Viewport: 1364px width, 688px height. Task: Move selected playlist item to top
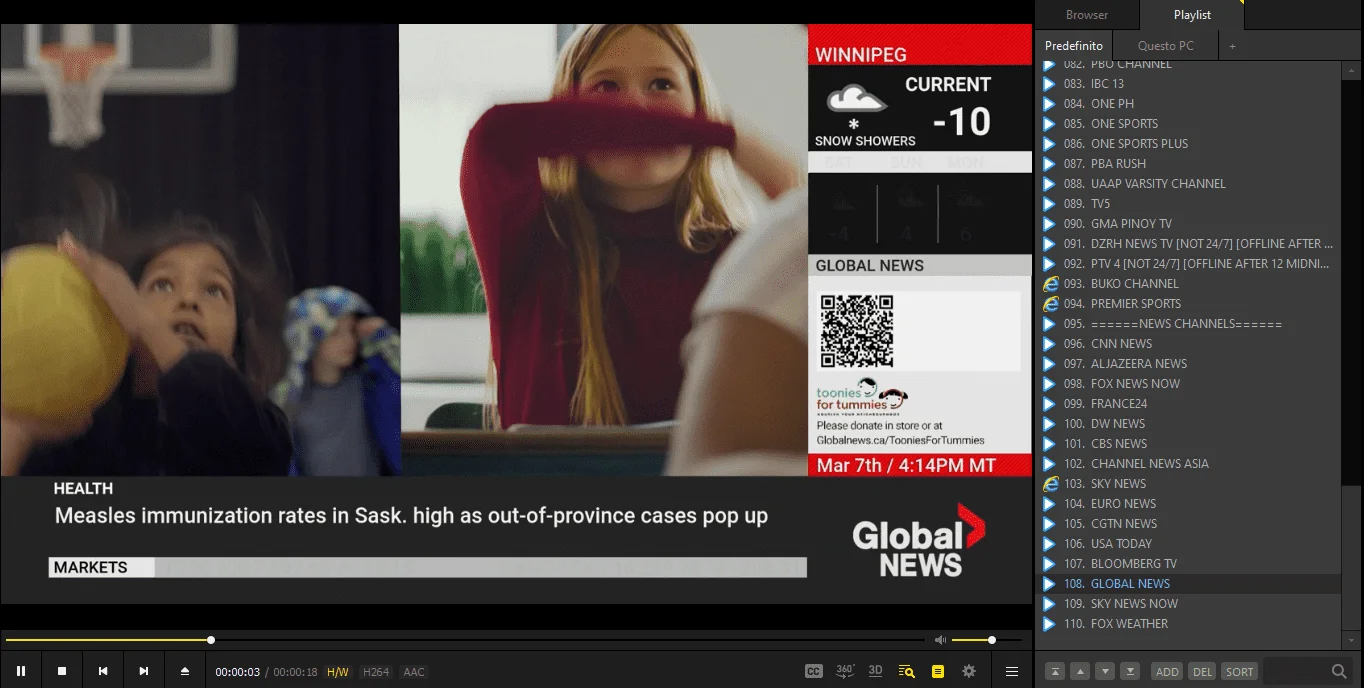tap(1055, 671)
